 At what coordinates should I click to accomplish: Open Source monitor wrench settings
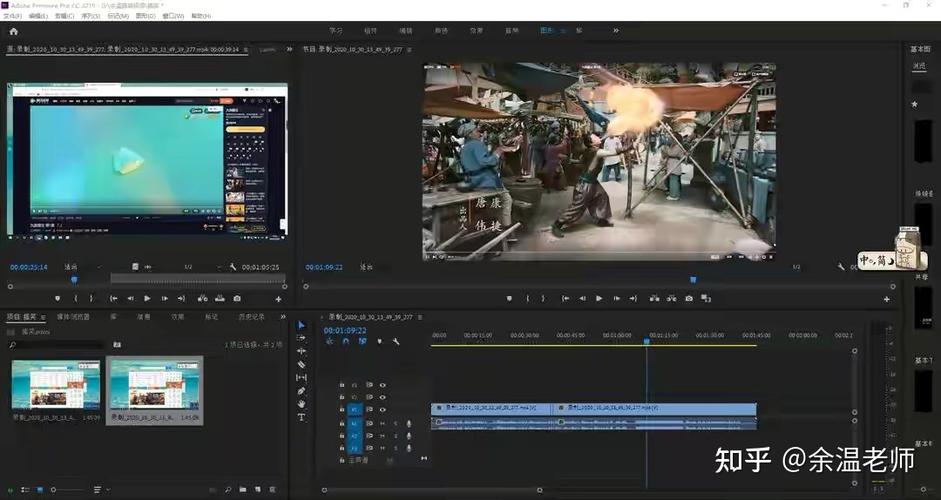(233, 267)
